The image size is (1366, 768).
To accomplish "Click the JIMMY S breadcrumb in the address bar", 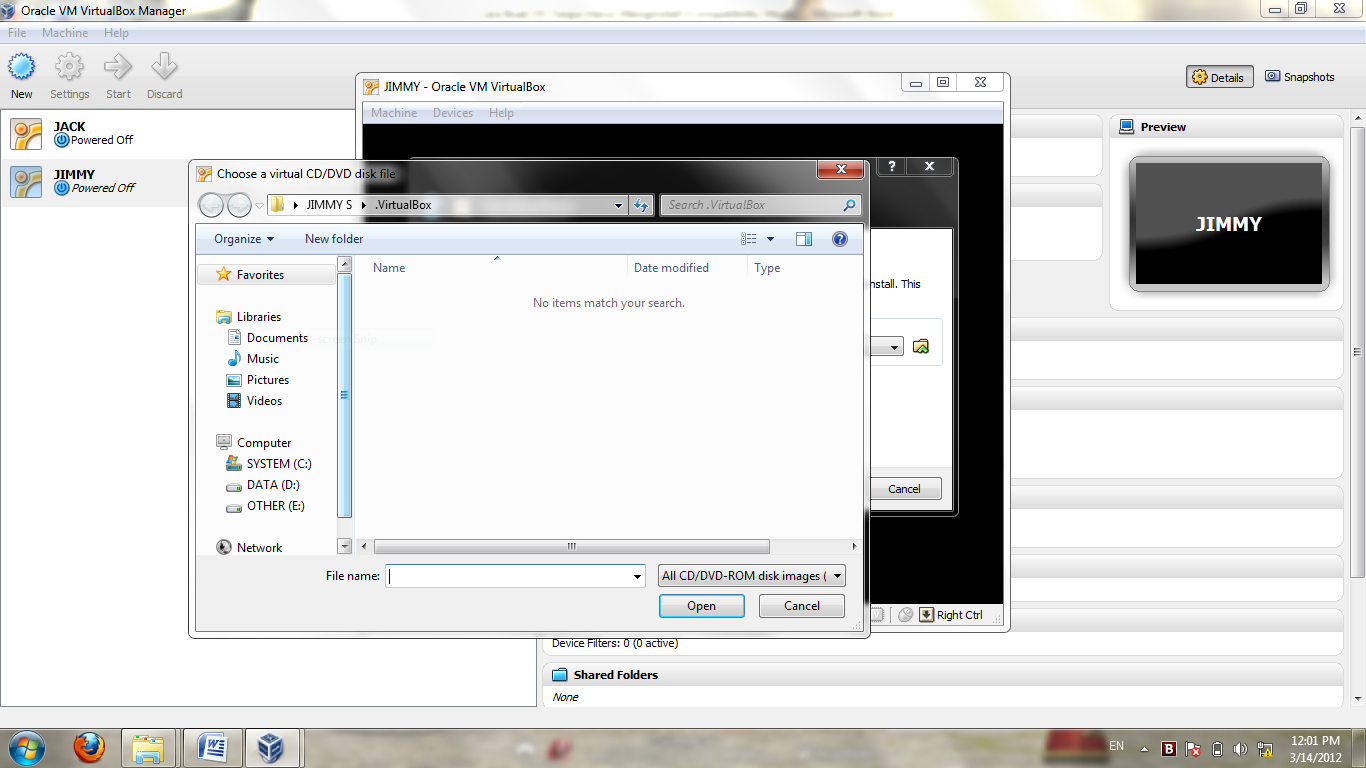I will tap(329, 205).
